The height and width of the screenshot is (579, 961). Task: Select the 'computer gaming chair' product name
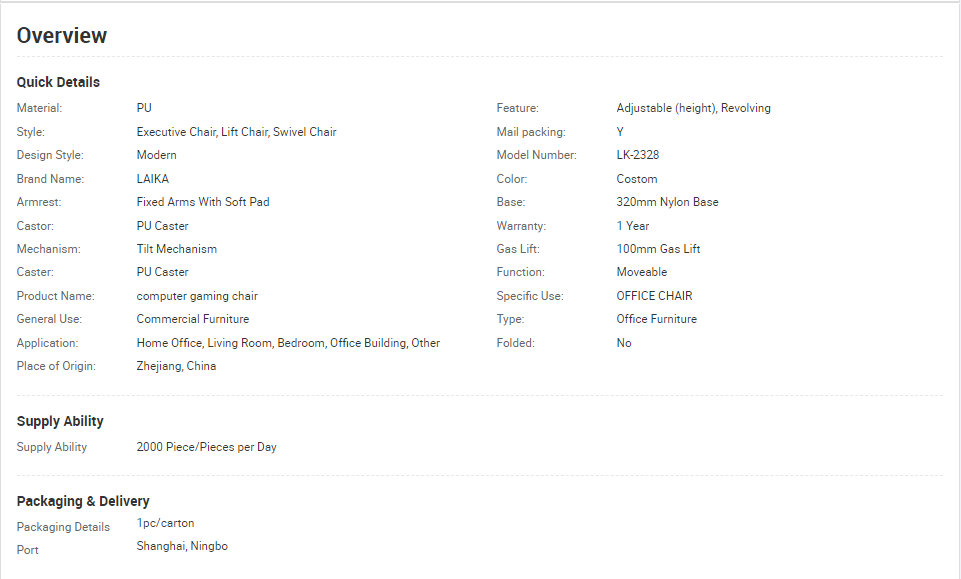197,296
